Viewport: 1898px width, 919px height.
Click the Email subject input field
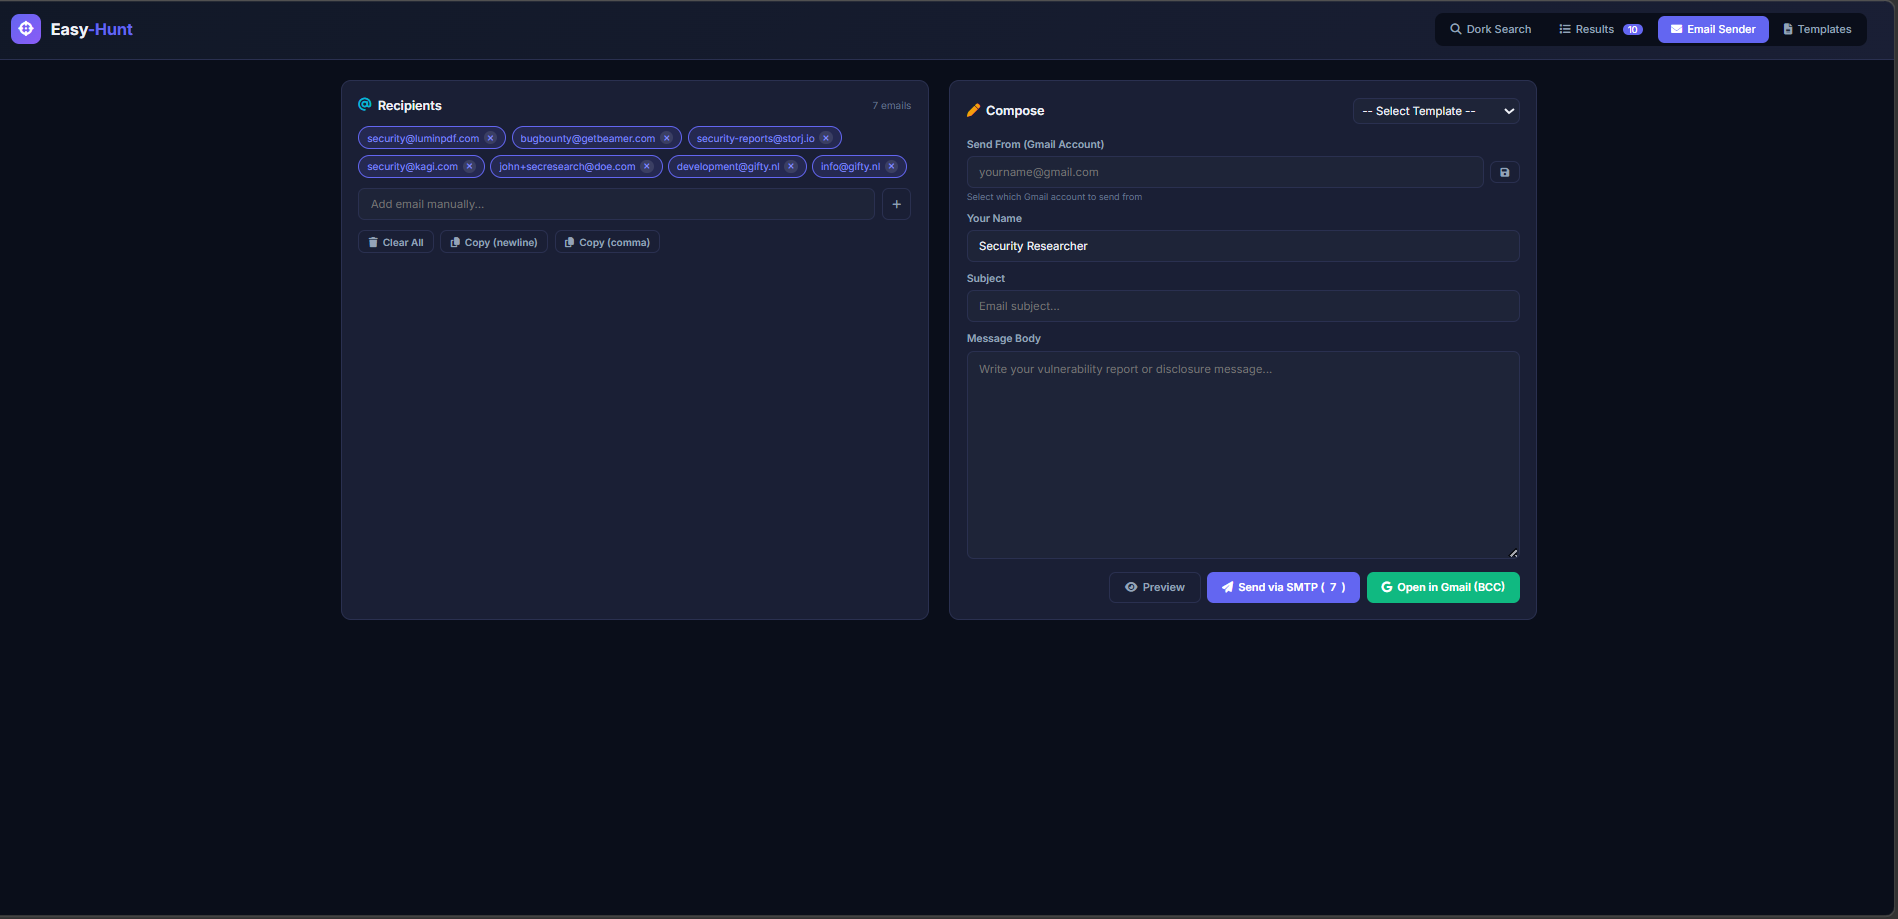(x=1242, y=306)
